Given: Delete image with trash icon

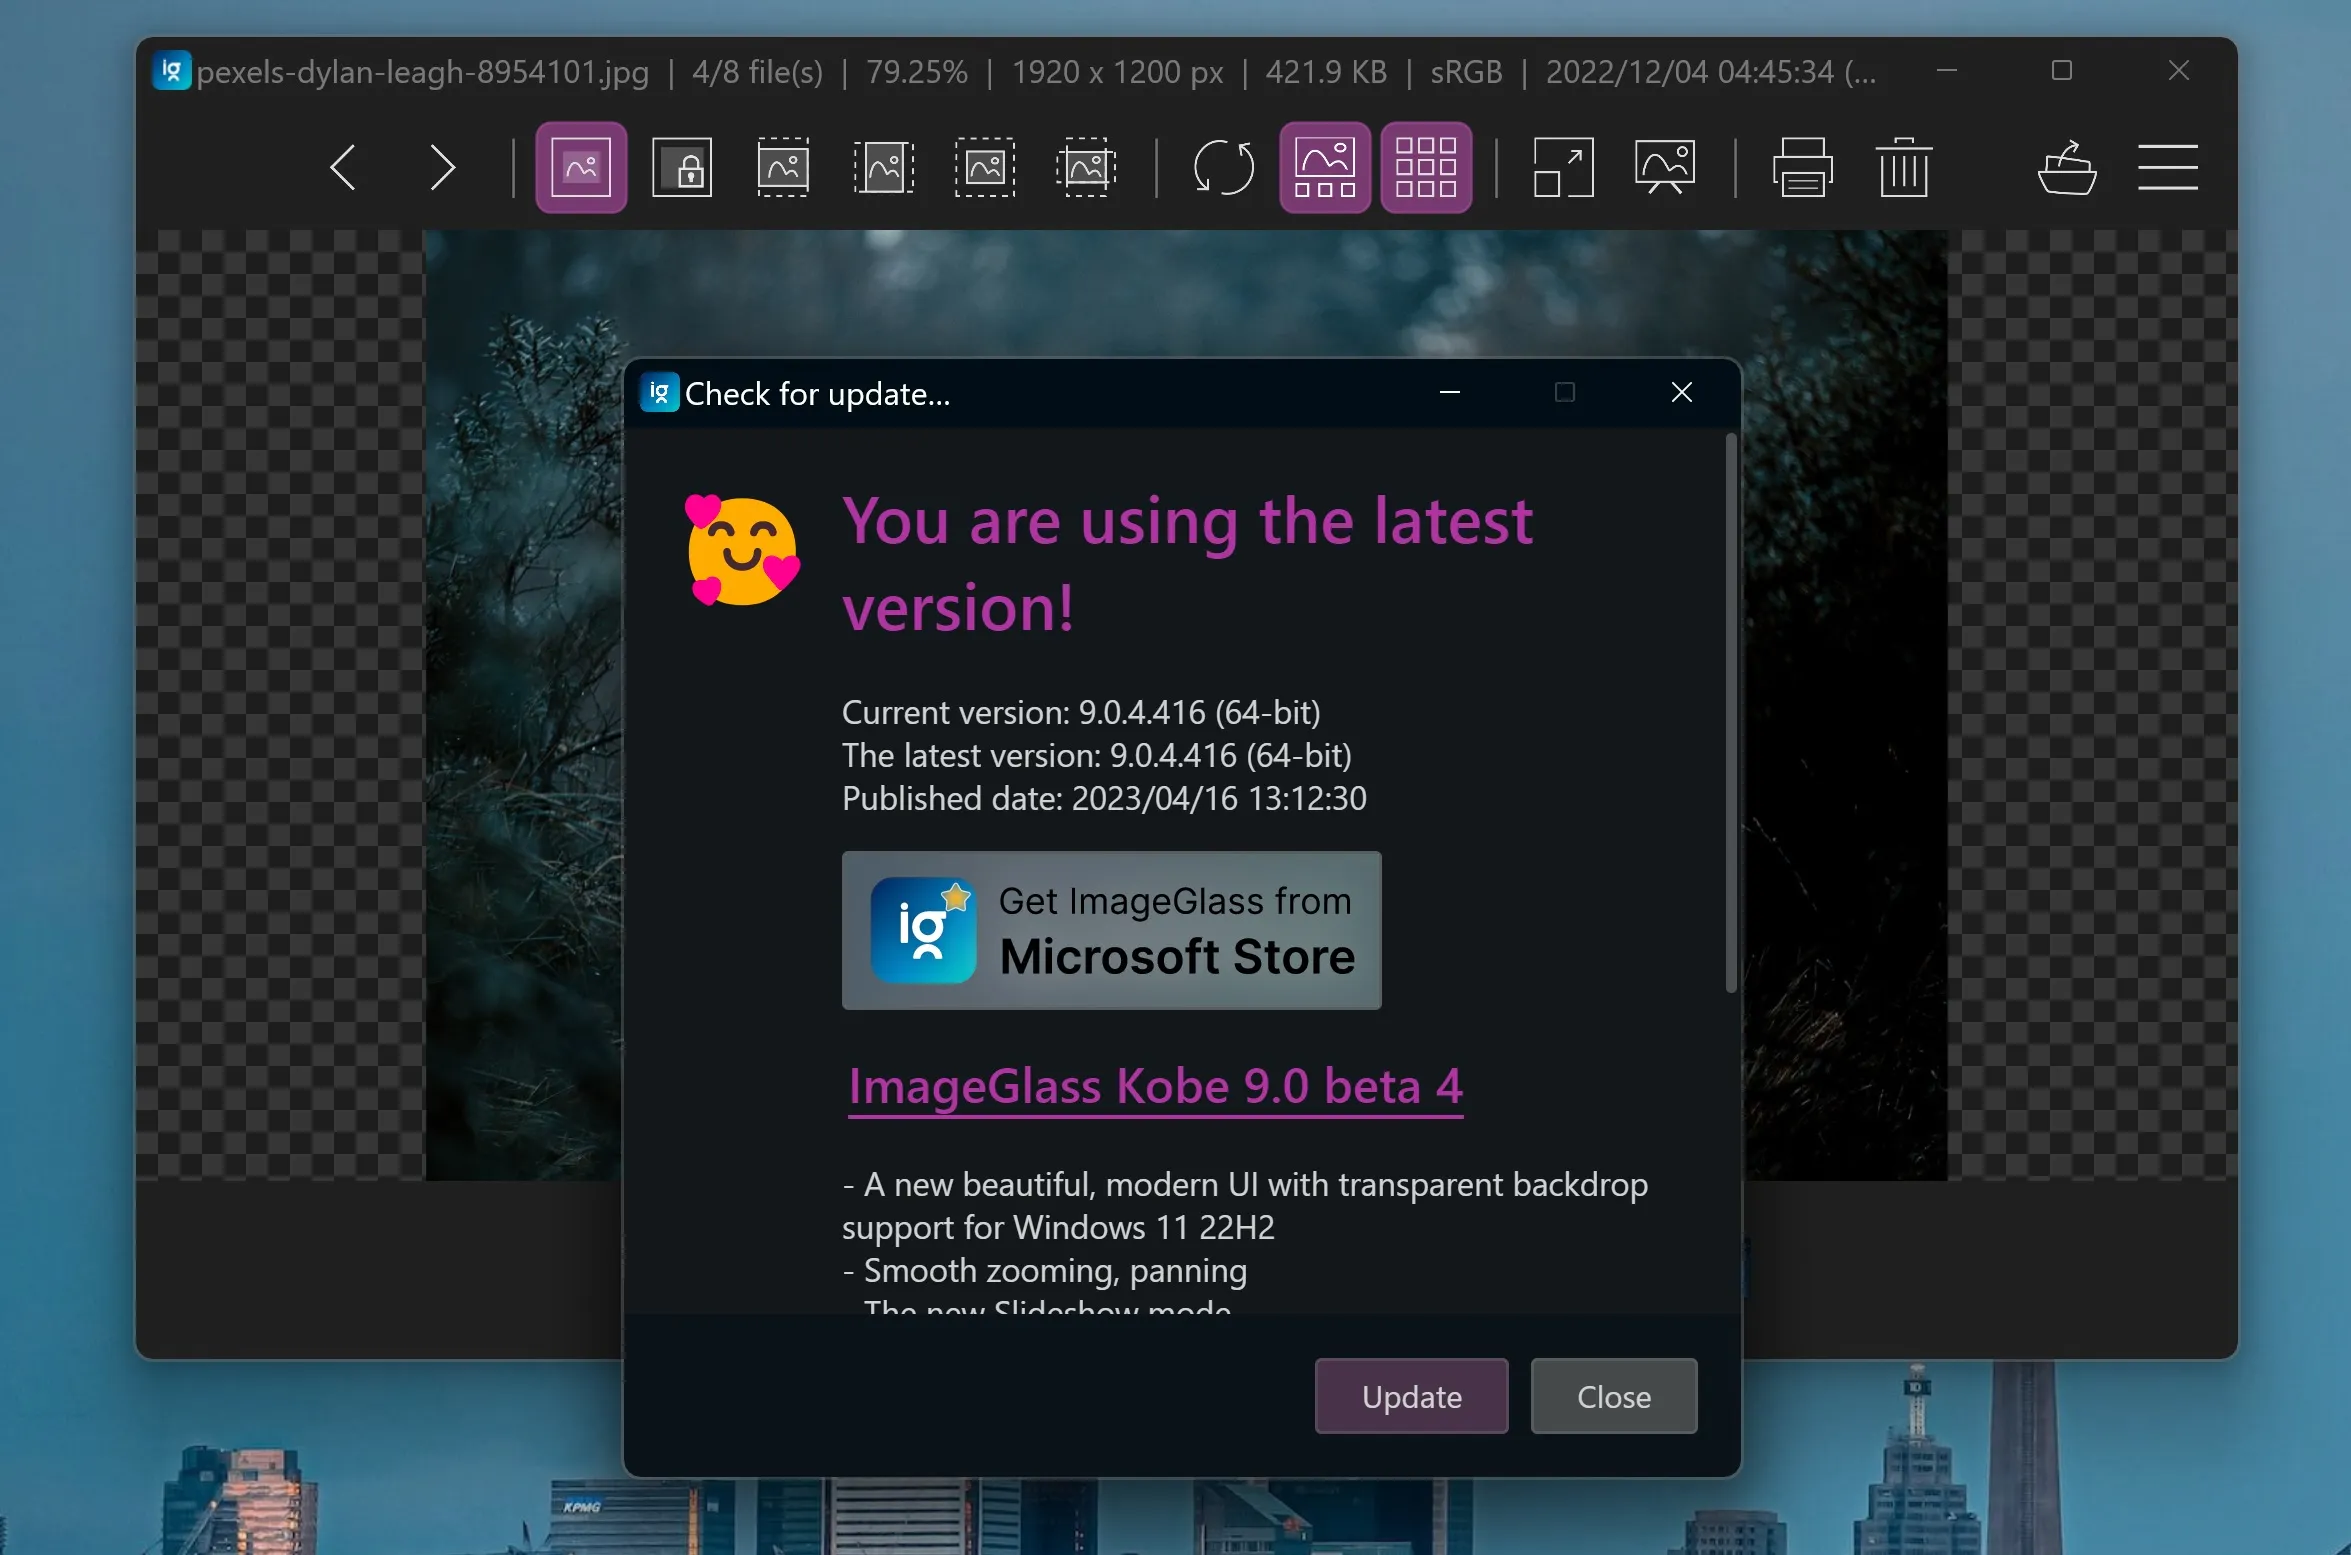Looking at the screenshot, I should (1903, 167).
